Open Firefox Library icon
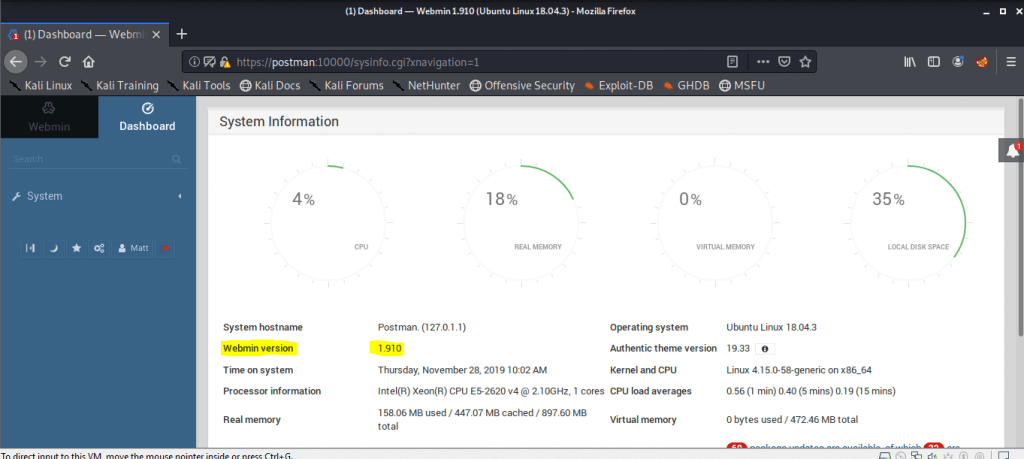1024x459 pixels. (910, 62)
